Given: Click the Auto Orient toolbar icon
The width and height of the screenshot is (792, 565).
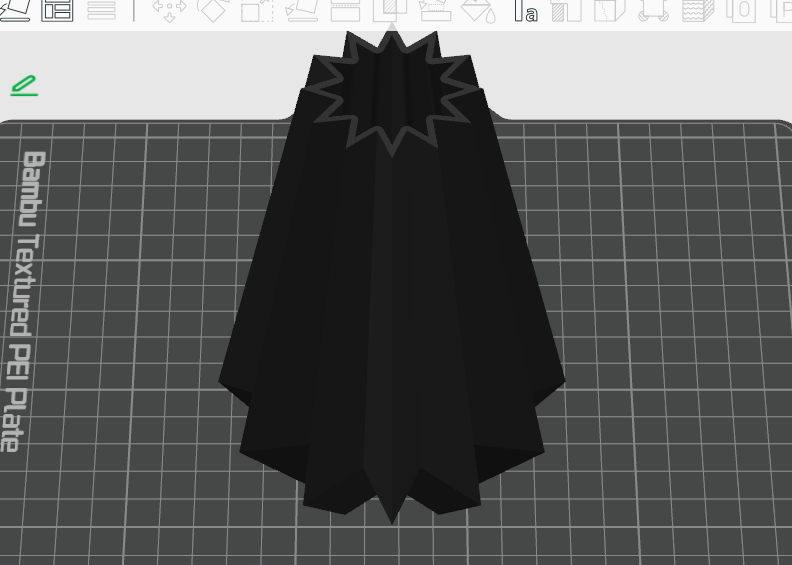Looking at the screenshot, I should point(17,10).
